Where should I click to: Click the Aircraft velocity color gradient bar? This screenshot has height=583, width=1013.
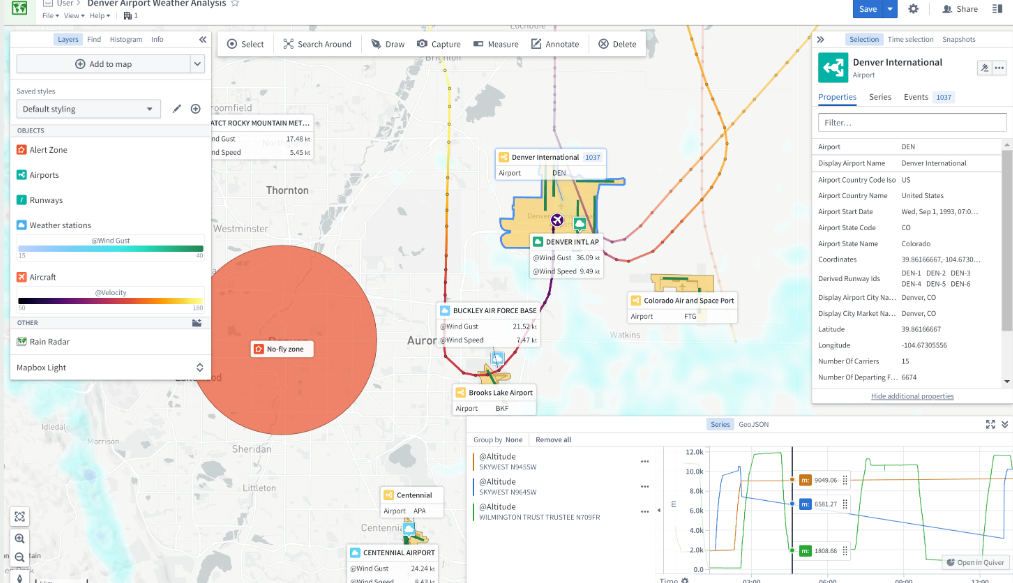[110, 300]
